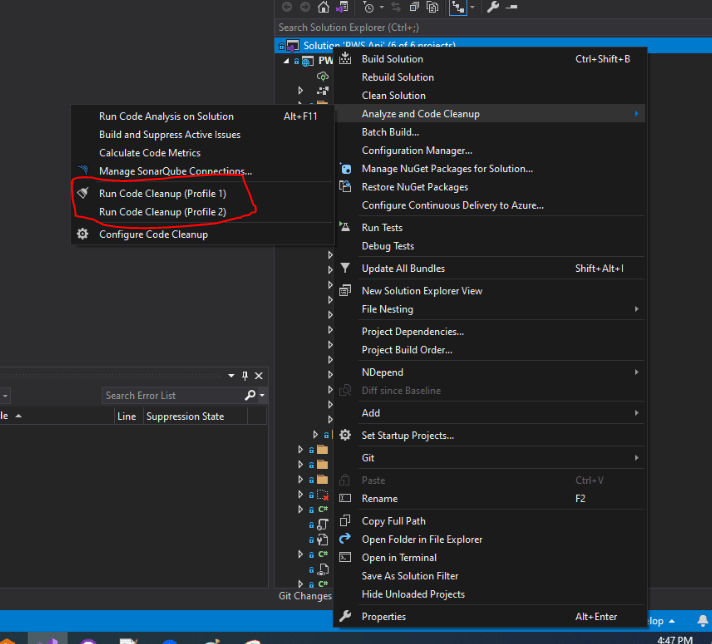Click the broom icon for Code Cleanup Profile 1

point(83,193)
